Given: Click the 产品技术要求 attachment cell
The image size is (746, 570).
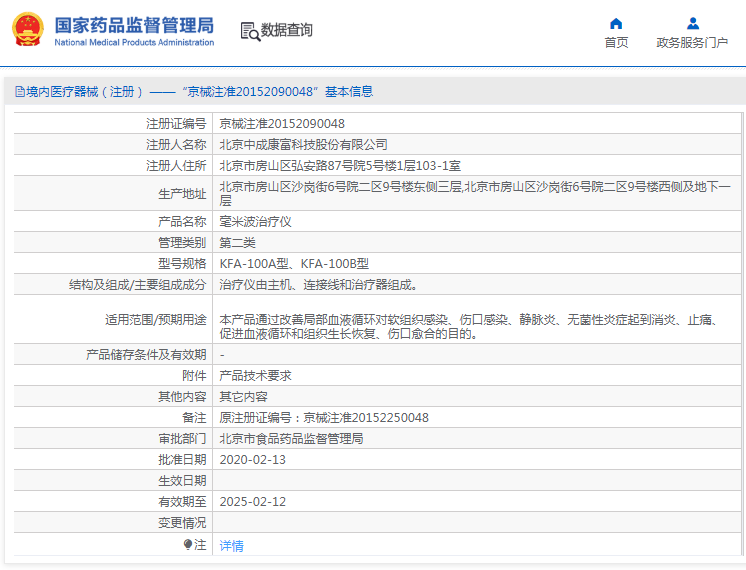Looking at the screenshot, I should [x=255, y=375].
